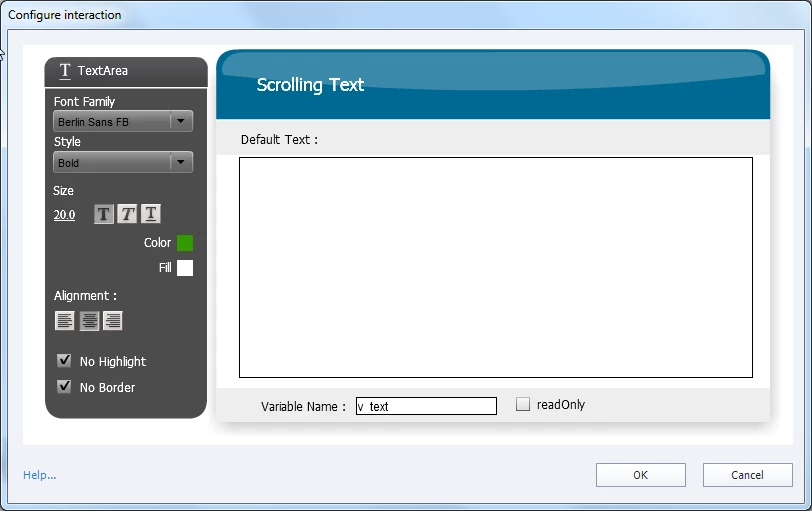Click the Scrolling Text heading

point(310,85)
